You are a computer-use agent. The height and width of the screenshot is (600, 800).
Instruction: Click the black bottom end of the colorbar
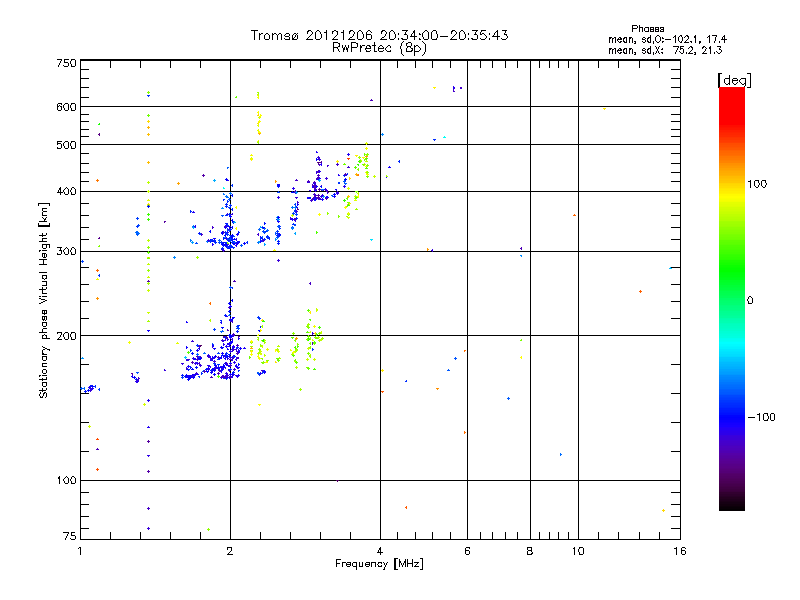[732, 503]
